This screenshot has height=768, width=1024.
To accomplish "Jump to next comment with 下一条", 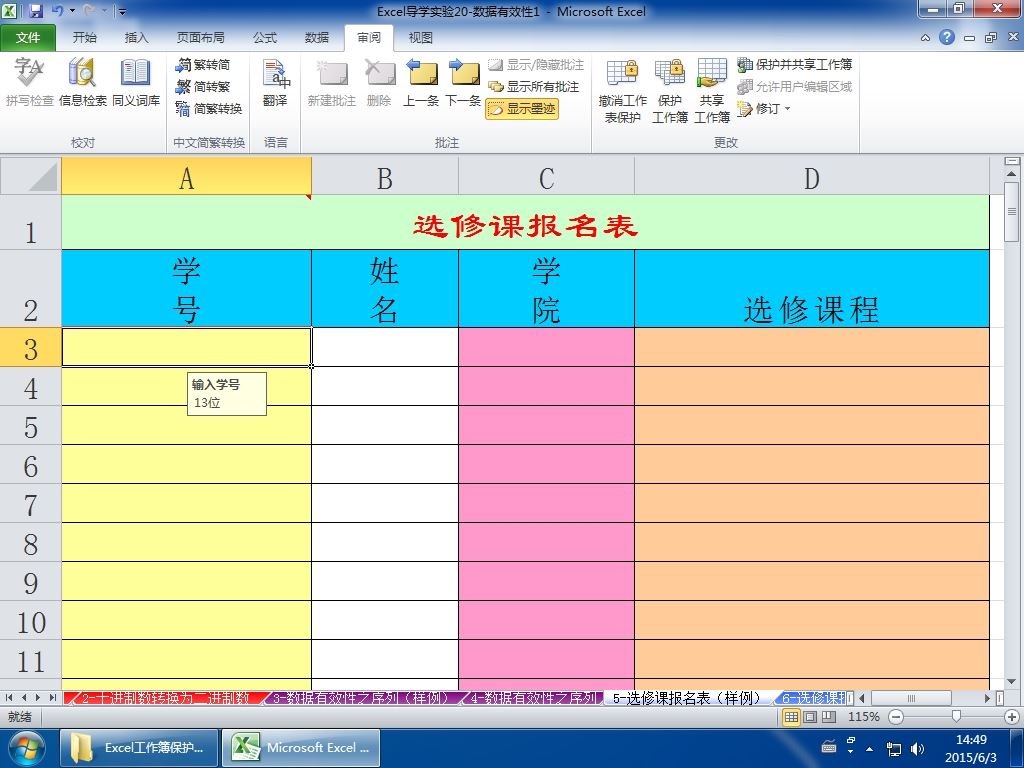I will tap(464, 82).
